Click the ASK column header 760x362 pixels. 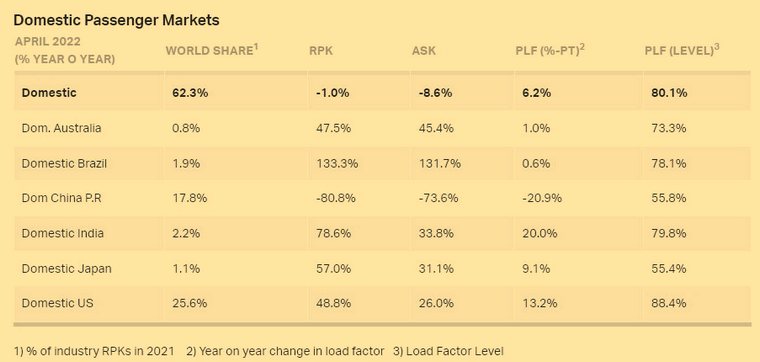[x=424, y=50]
